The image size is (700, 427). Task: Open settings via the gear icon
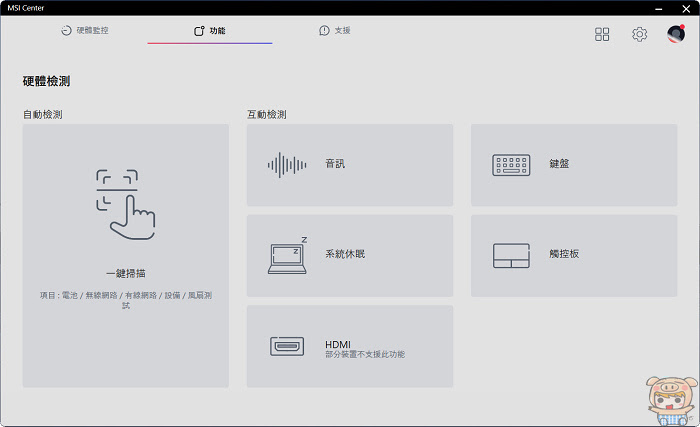[x=639, y=34]
